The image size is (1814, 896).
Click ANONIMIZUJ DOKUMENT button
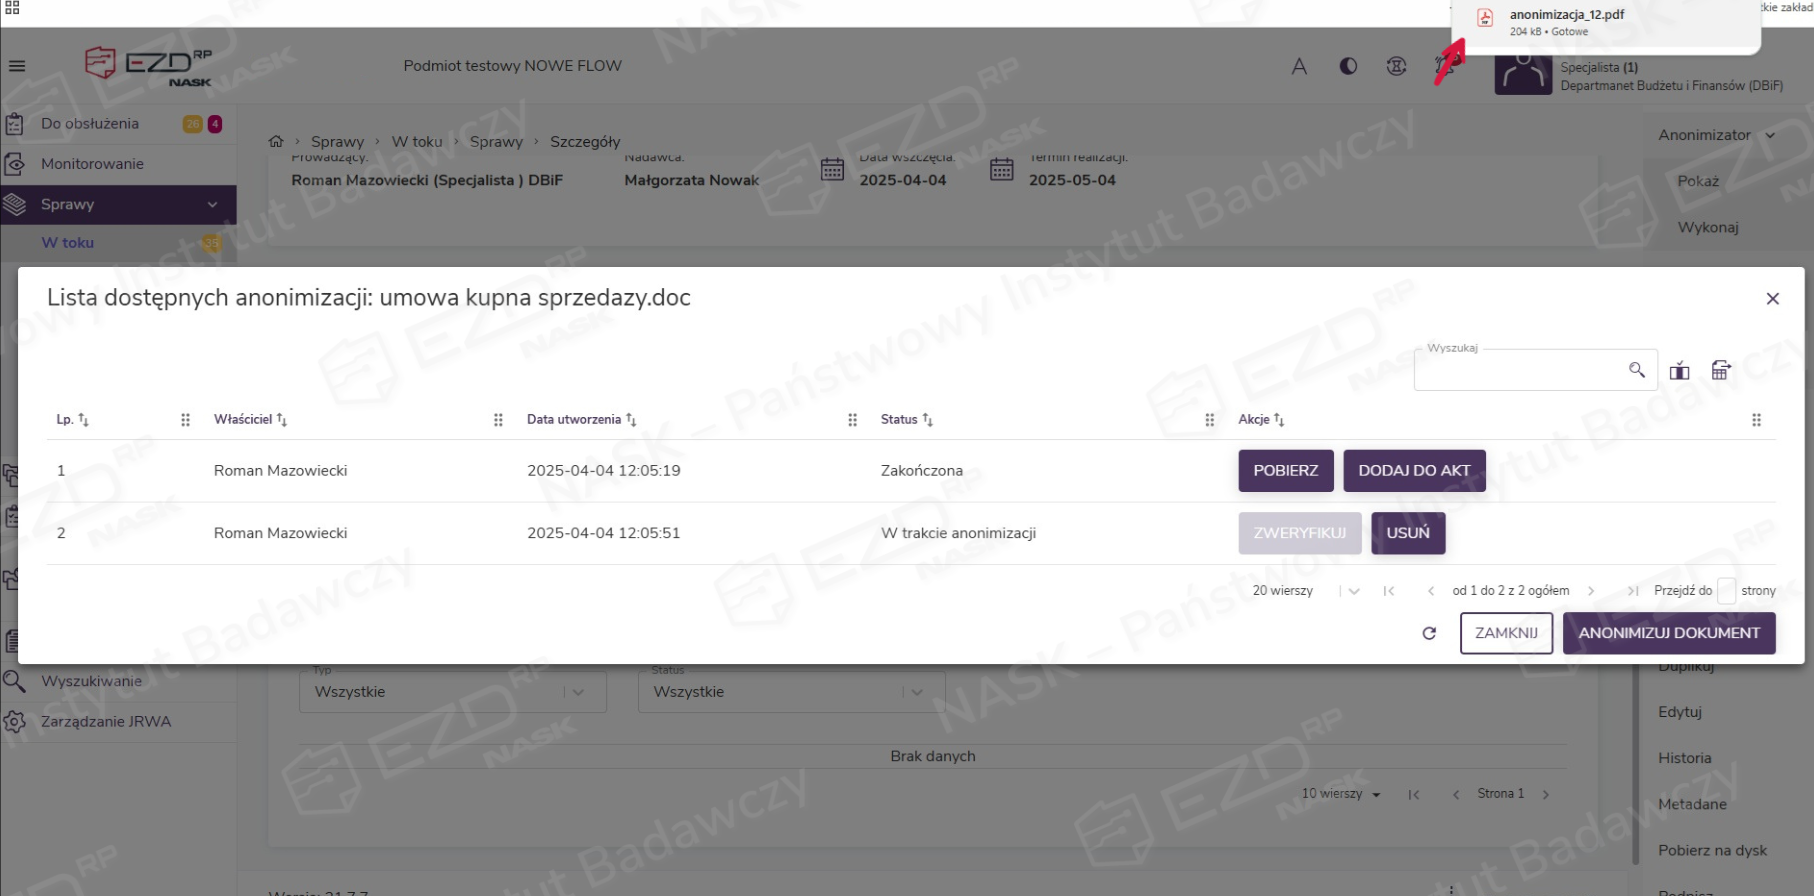1668,633
